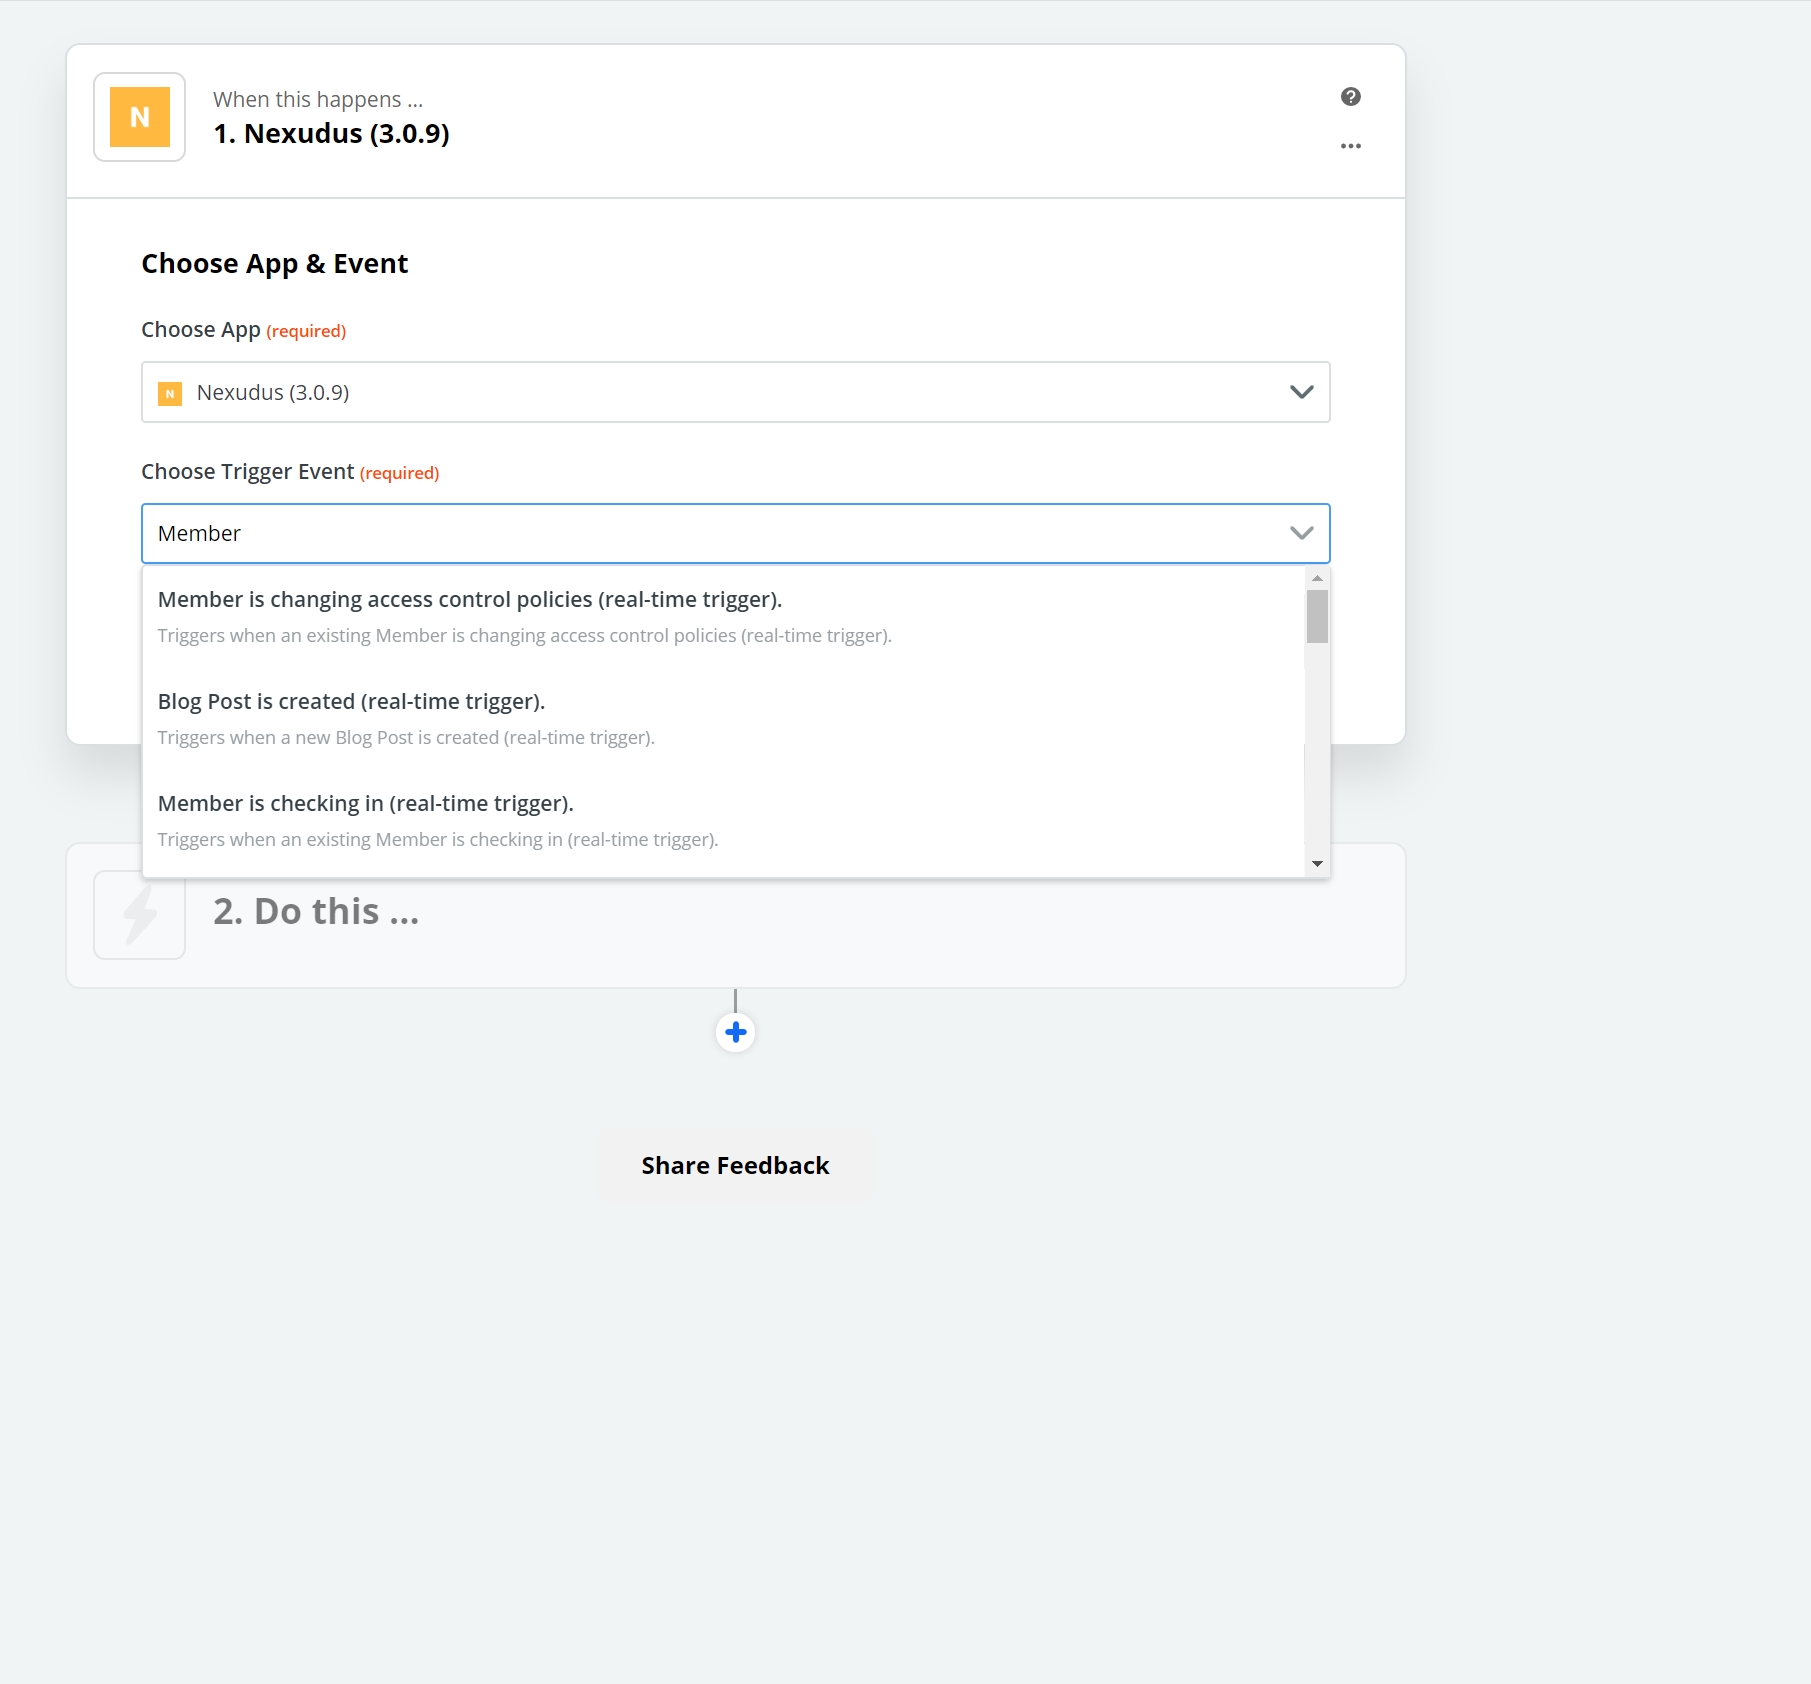Click 'Triggers when an existing Member is changing access' description
The image size is (1811, 1684).
[x=524, y=636]
